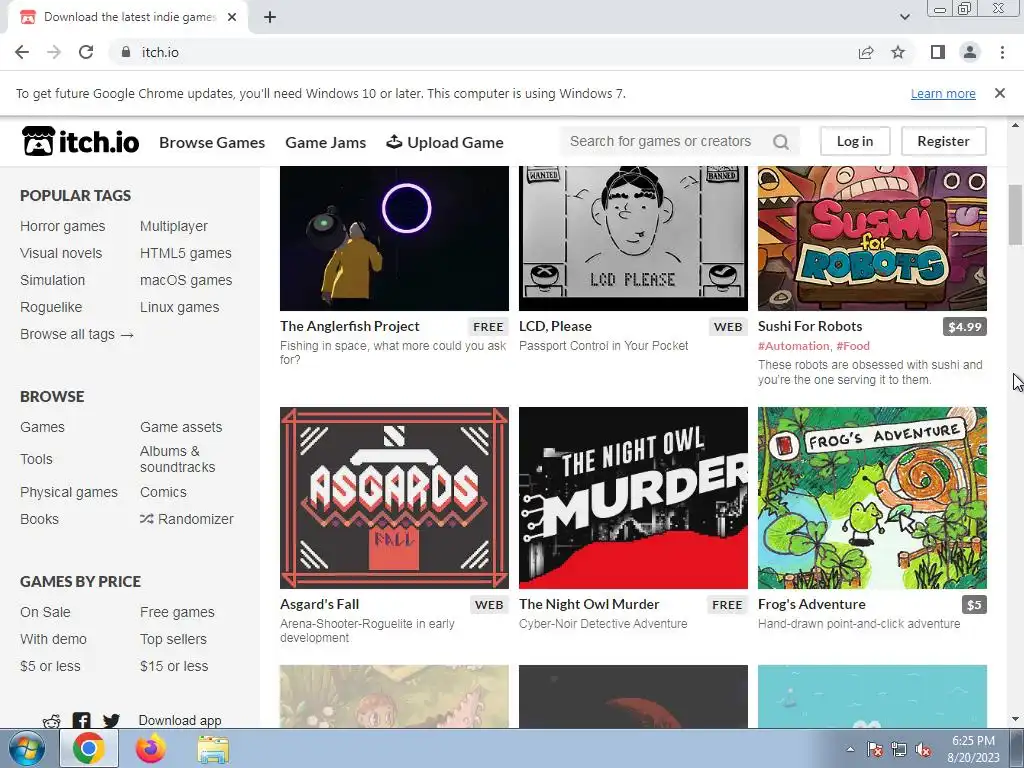Open Roguelike tag
This screenshot has height=768, width=1024.
click(x=51, y=307)
